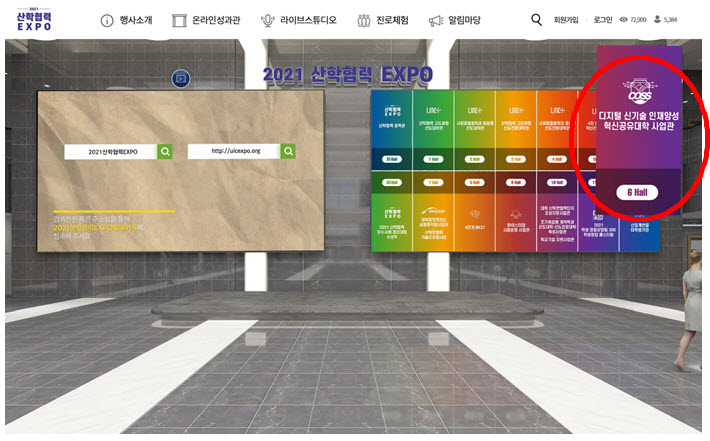Viewport: 710px width, 441px height.
Task: Click the woman avatar walking at right
Action: (689, 310)
